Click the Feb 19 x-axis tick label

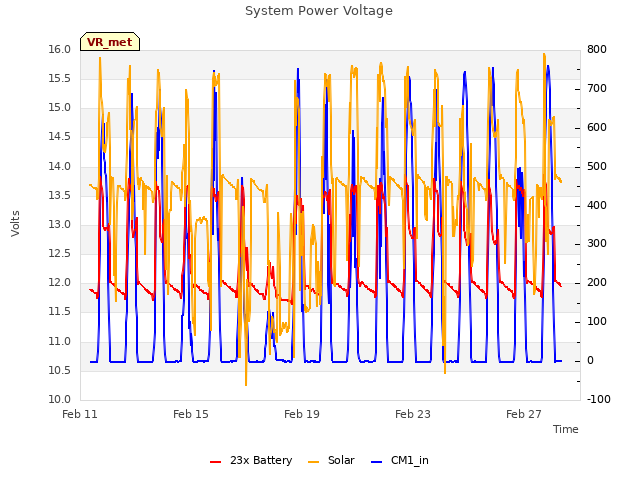(302, 414)
